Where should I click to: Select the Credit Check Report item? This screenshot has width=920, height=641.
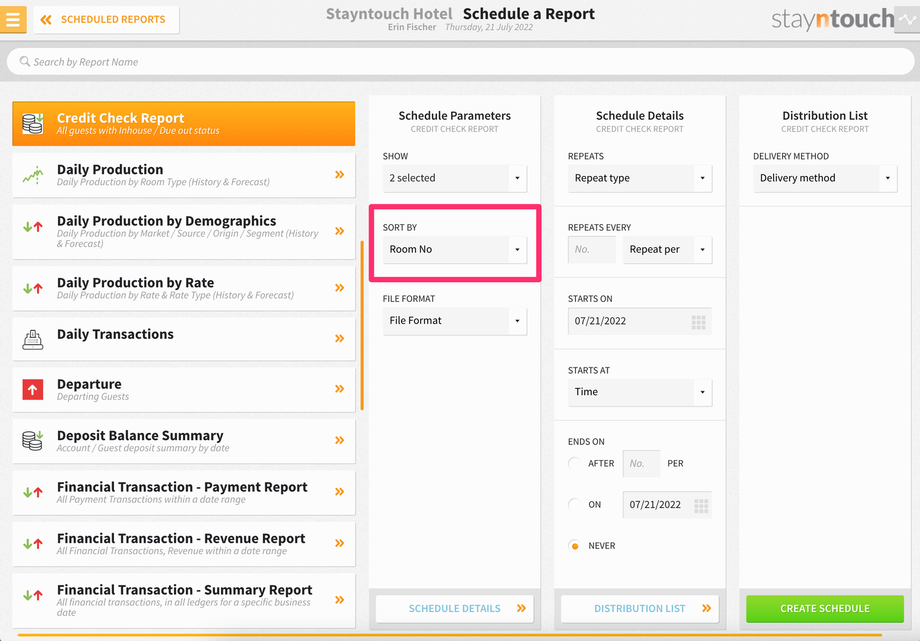tap(184, 123)
